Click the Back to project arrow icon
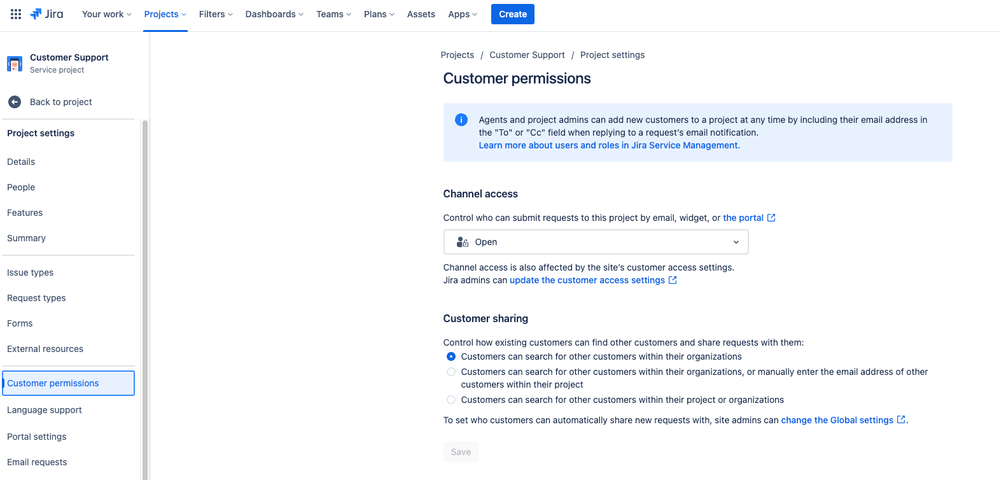The image size is (999, 480). (x=15, y=102)
